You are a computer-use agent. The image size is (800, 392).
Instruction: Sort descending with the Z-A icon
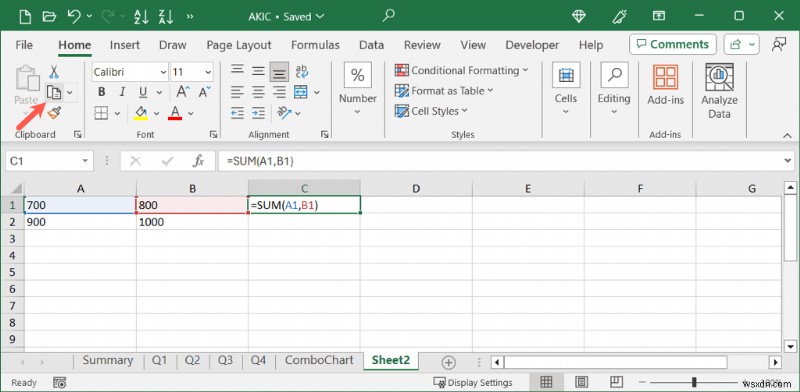167,16
